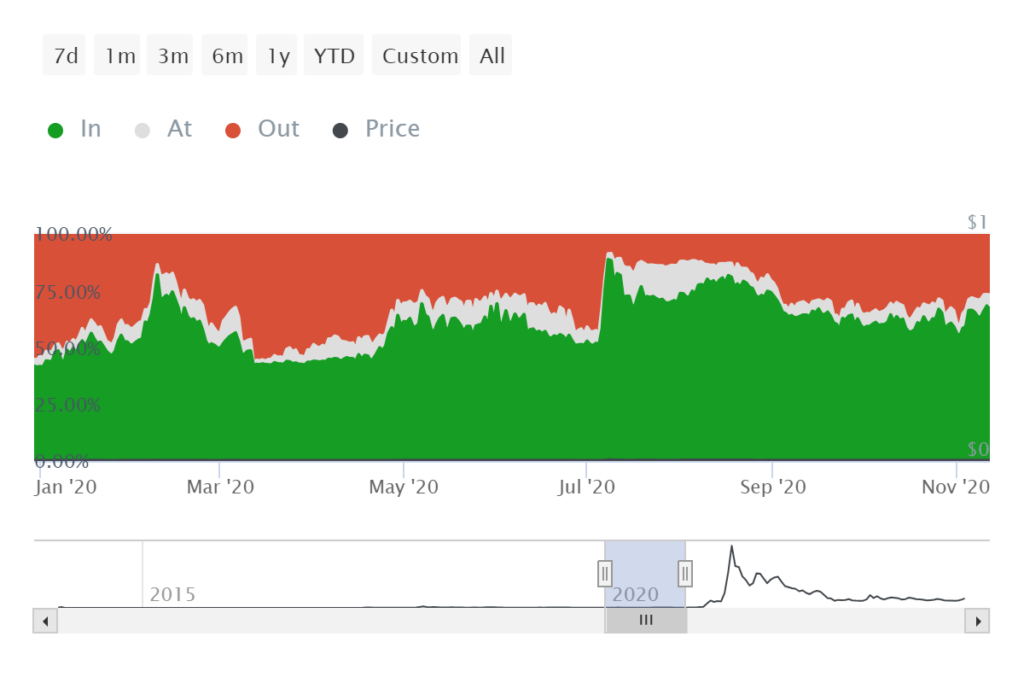Click the $1 price axis label
Image resolution: width=1024 pixels, height=683 pixels.
click(978, 222)
